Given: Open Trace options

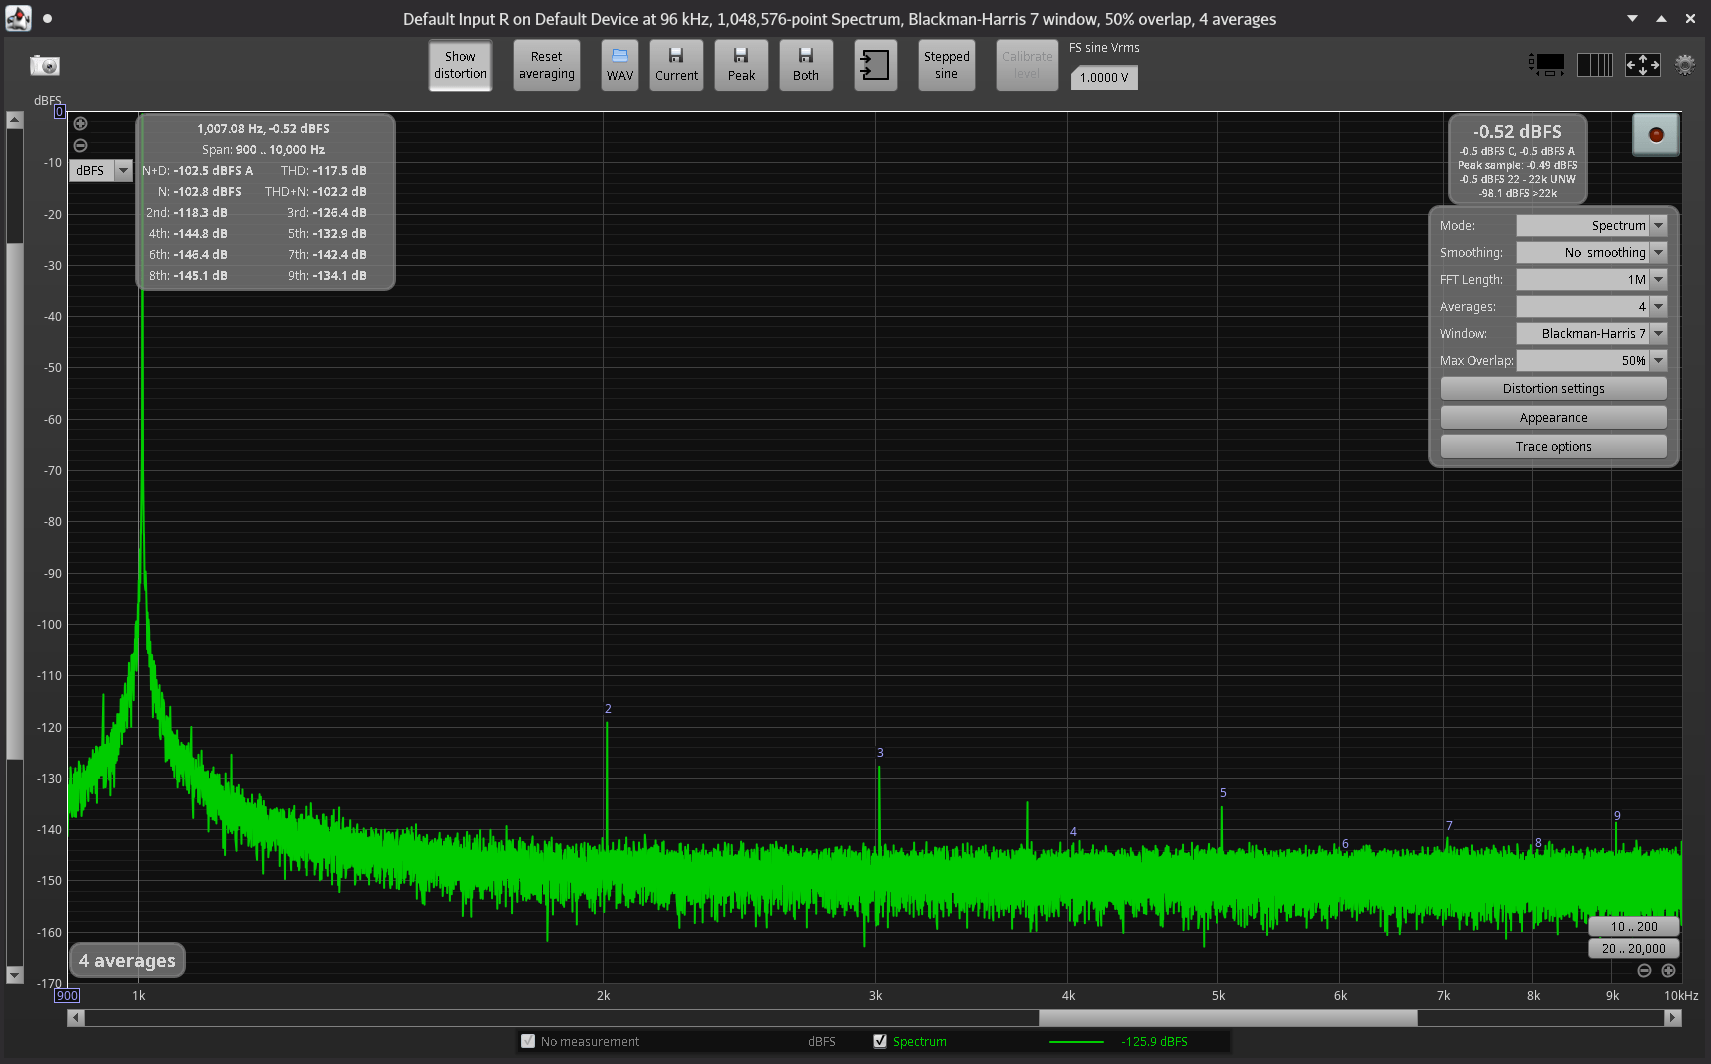Looking at the screenshot, I should coord(1553,446).
